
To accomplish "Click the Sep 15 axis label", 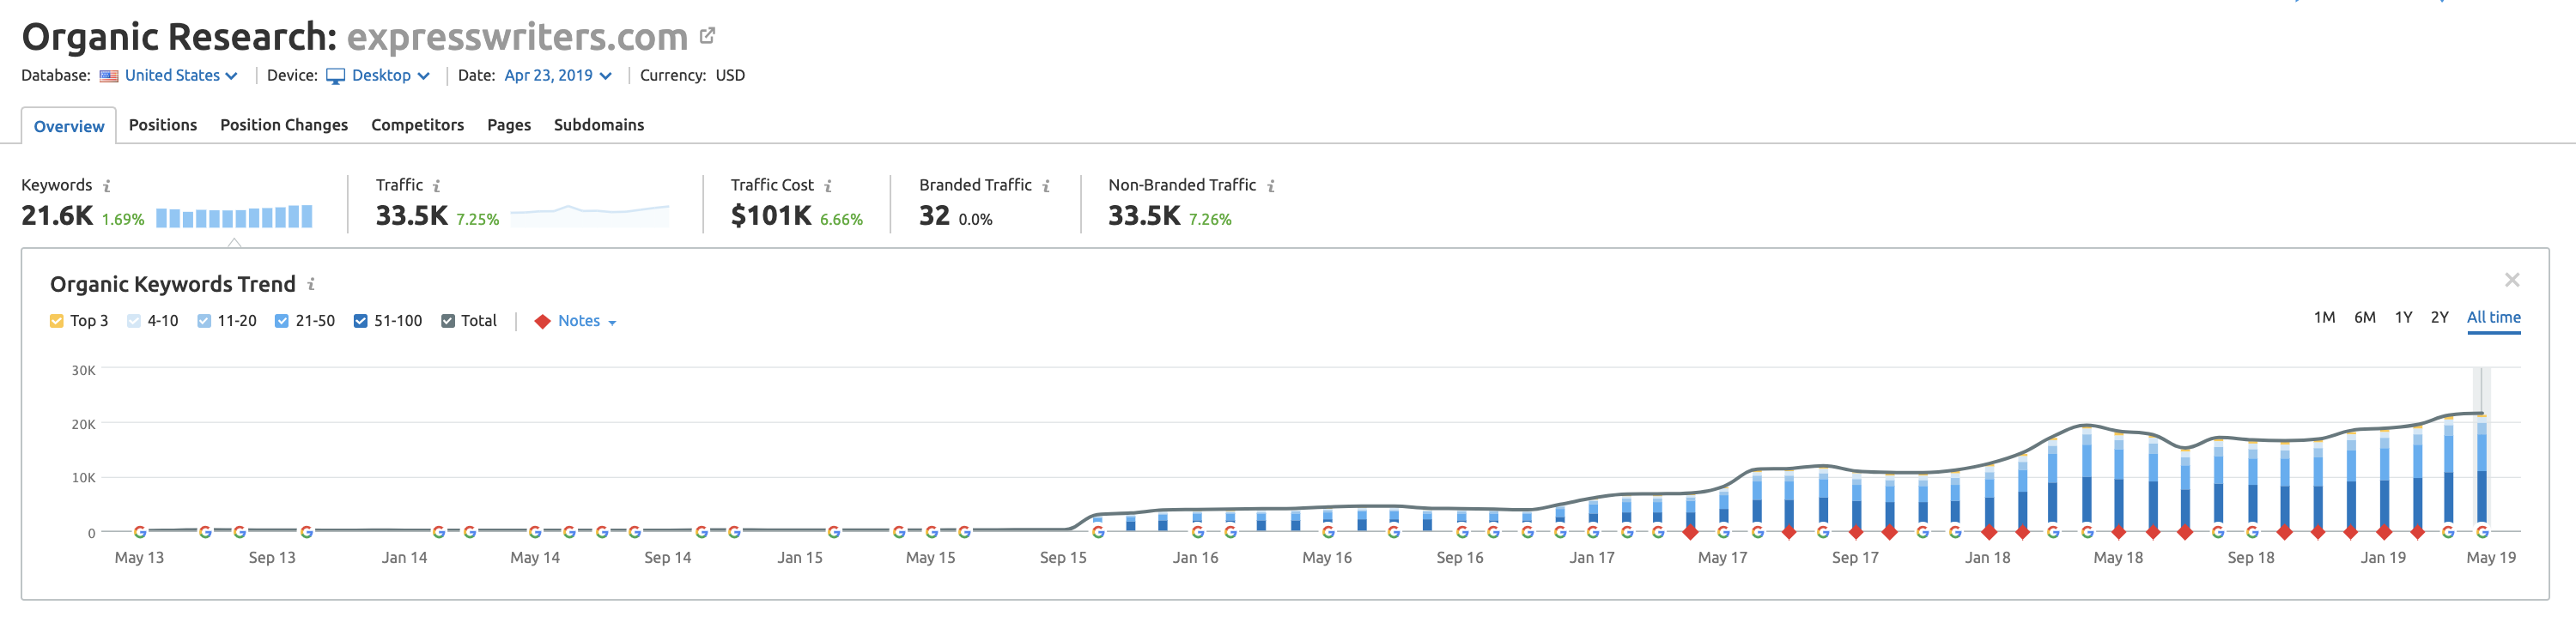I will (1062, 558).
